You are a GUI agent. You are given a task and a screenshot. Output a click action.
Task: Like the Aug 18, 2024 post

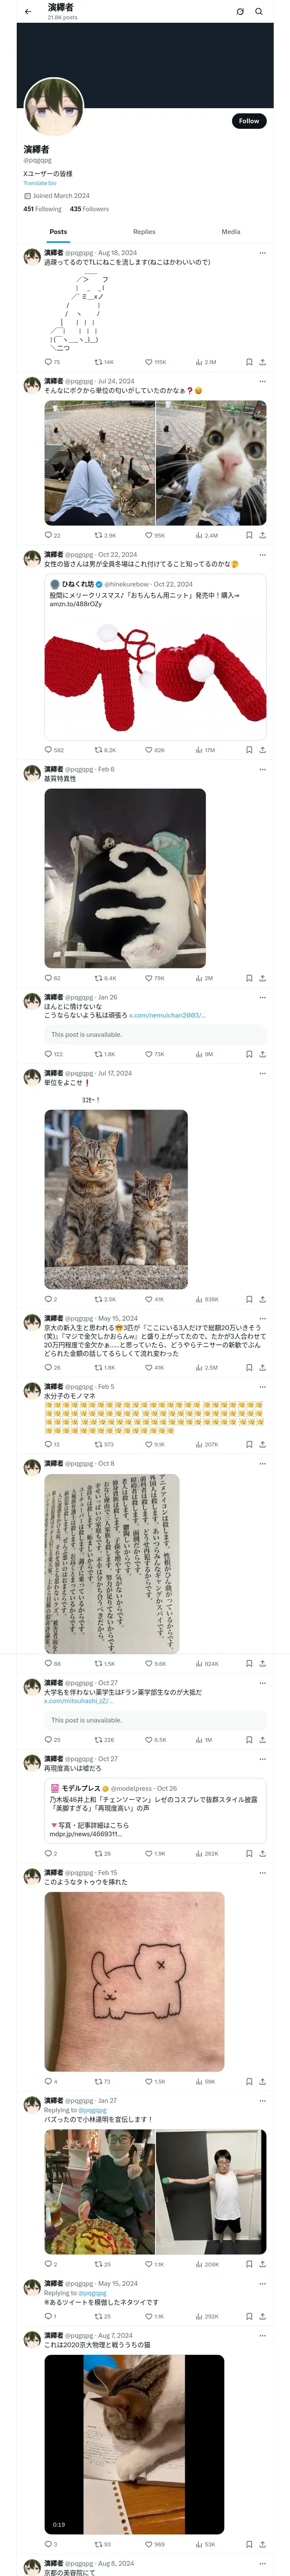click(x=156, y=362)
